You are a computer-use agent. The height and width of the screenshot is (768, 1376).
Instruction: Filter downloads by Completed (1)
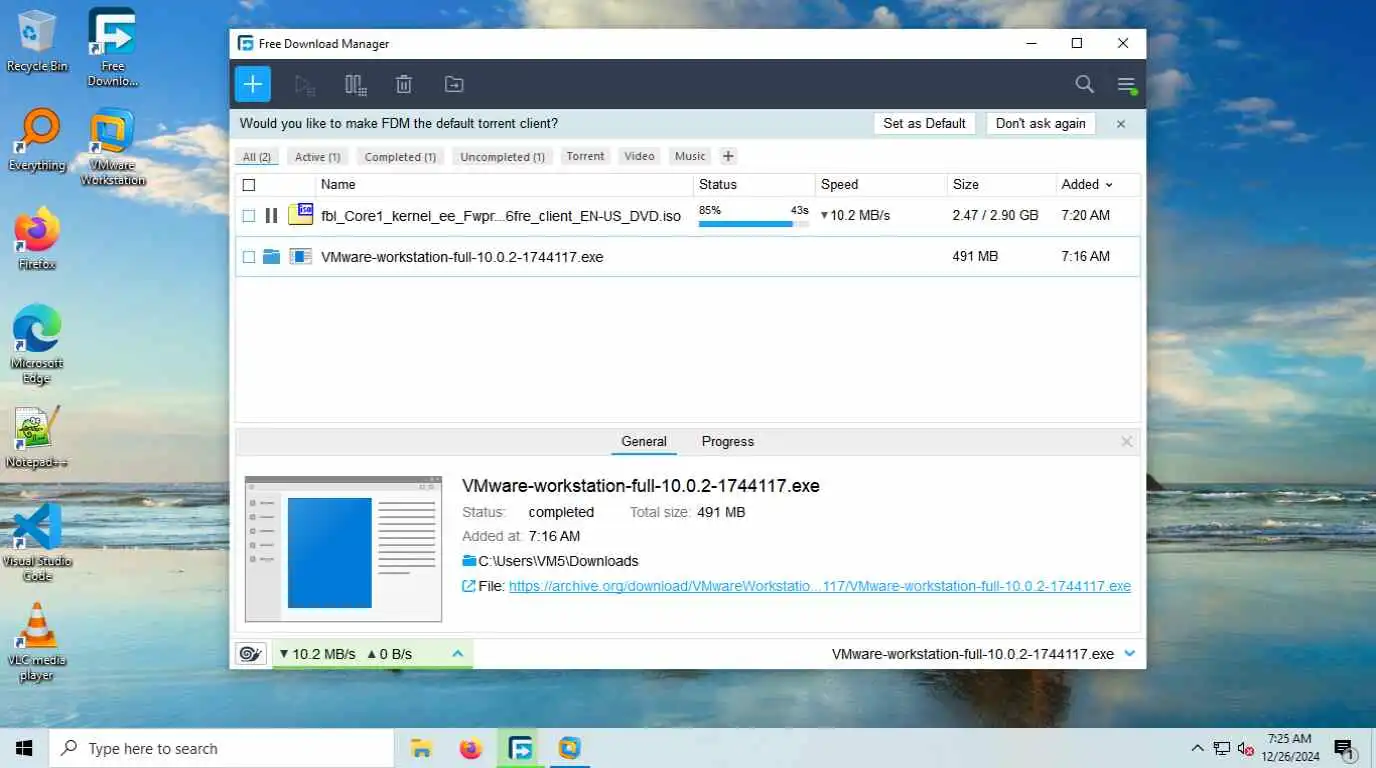(400, 157)
